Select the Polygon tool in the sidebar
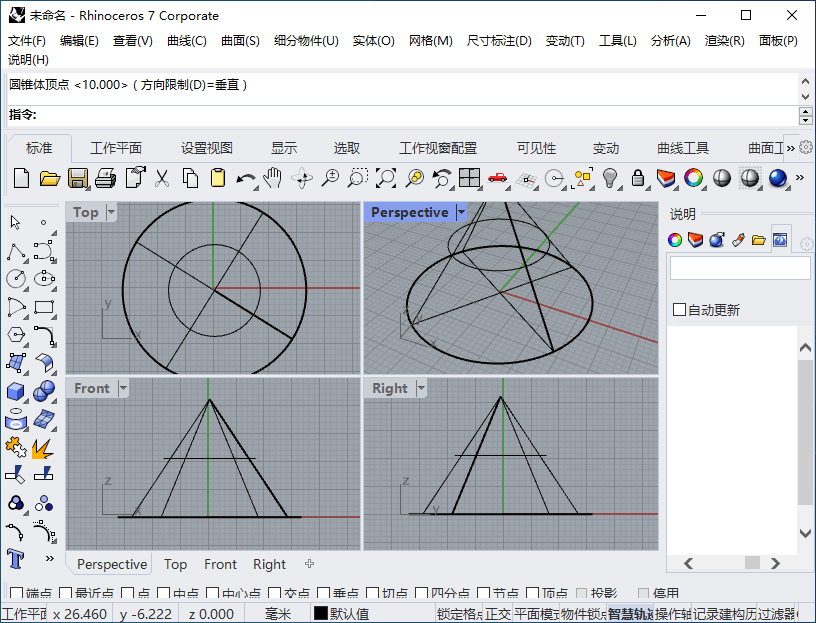The height and width of the screenshot is (623, 816). (16, 335)
